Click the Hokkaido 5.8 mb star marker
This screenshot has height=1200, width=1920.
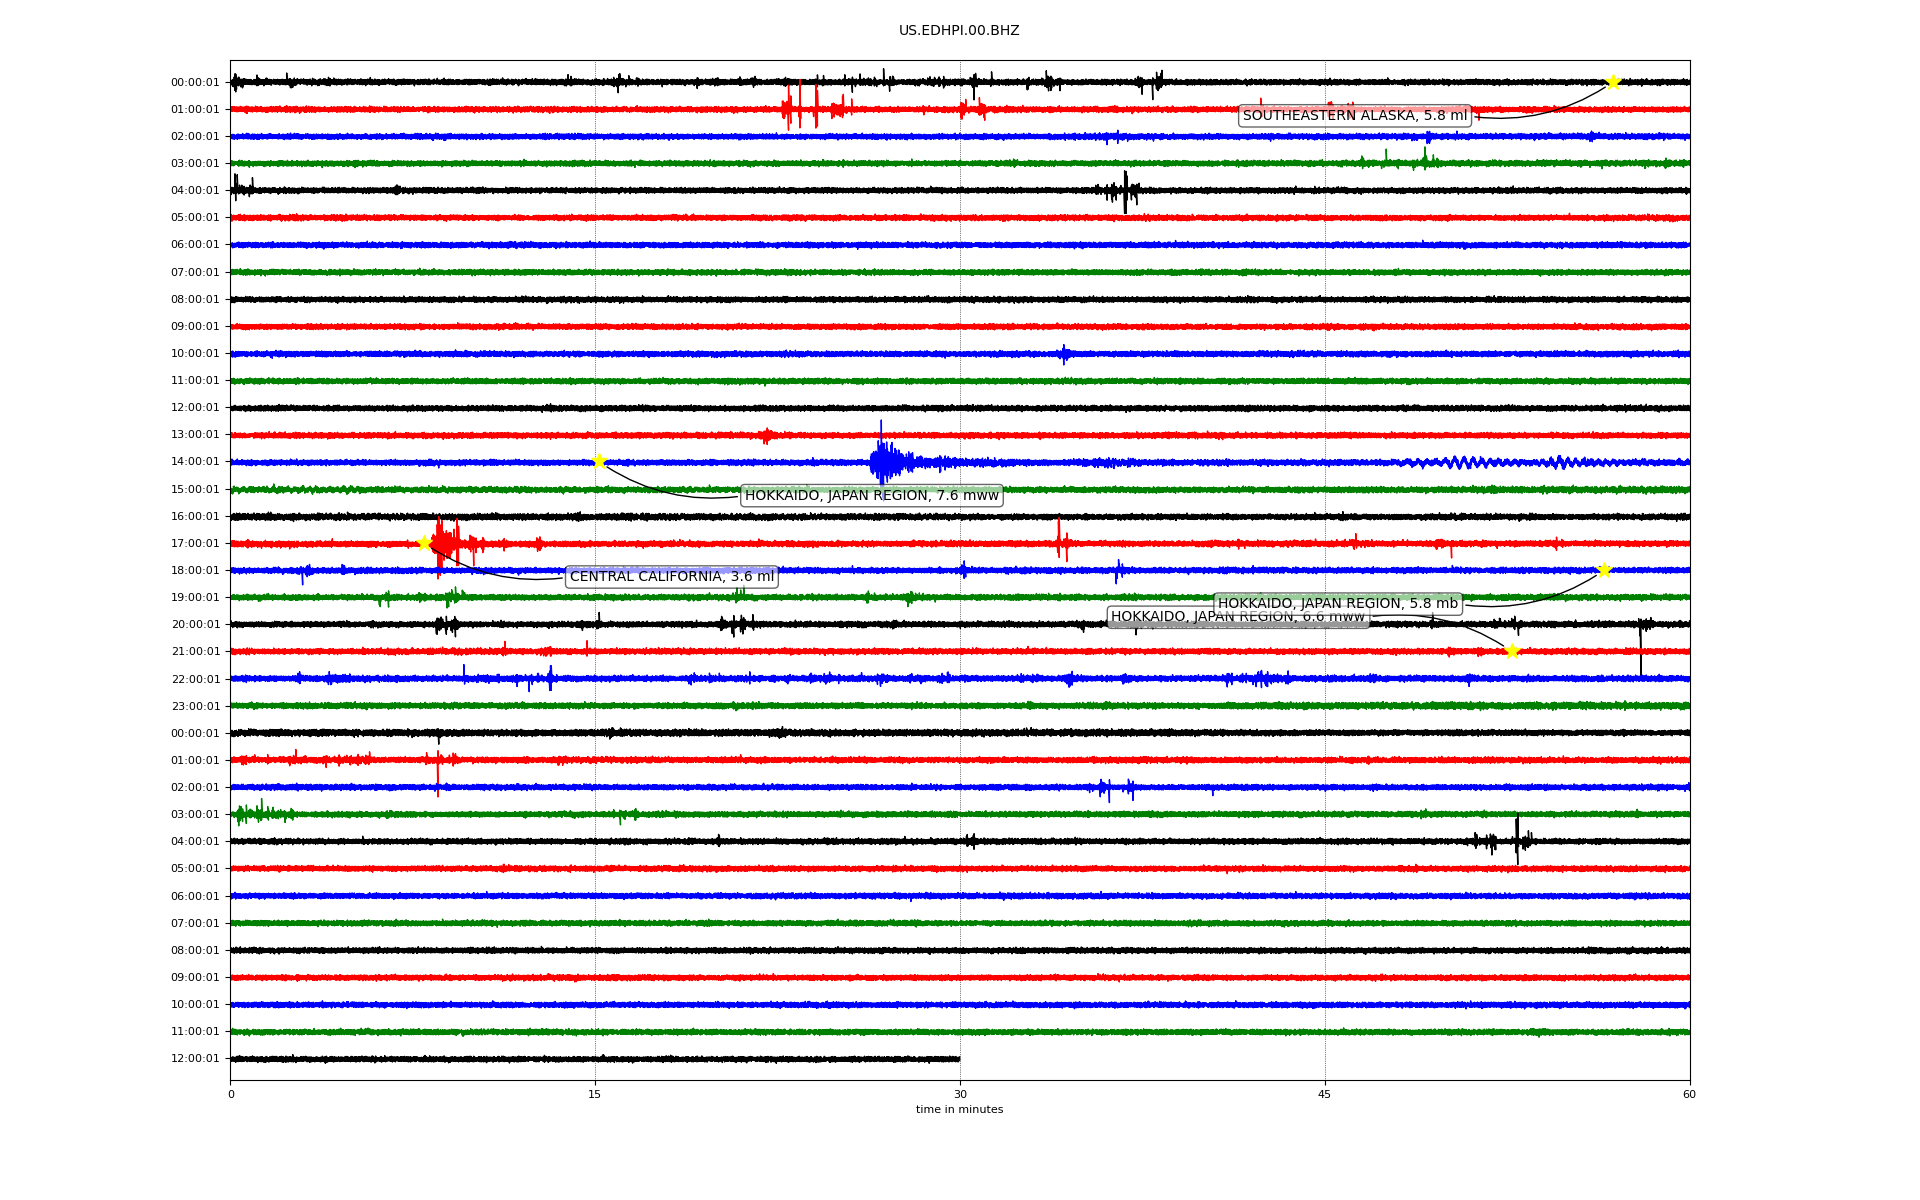click(1604, 570)
